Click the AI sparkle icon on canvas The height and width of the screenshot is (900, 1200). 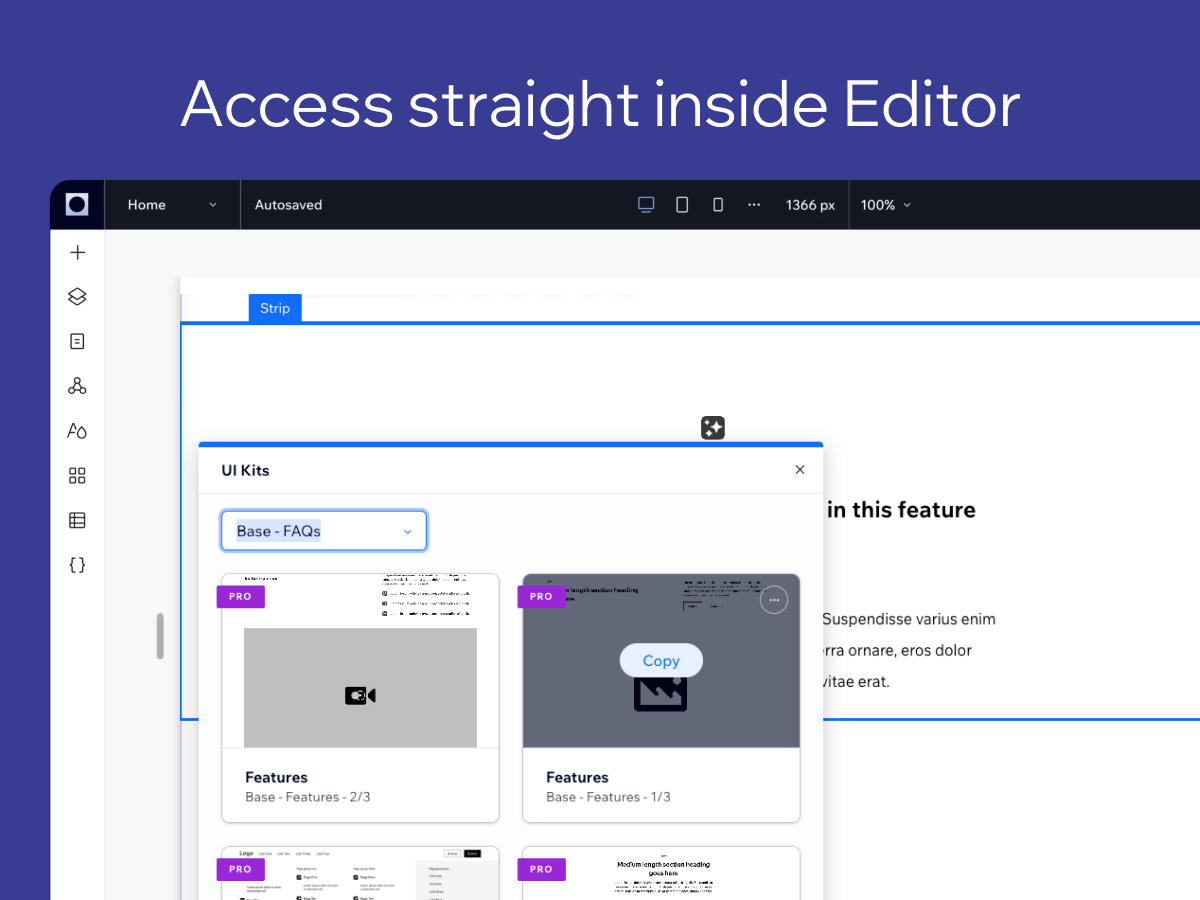[713, 428]
